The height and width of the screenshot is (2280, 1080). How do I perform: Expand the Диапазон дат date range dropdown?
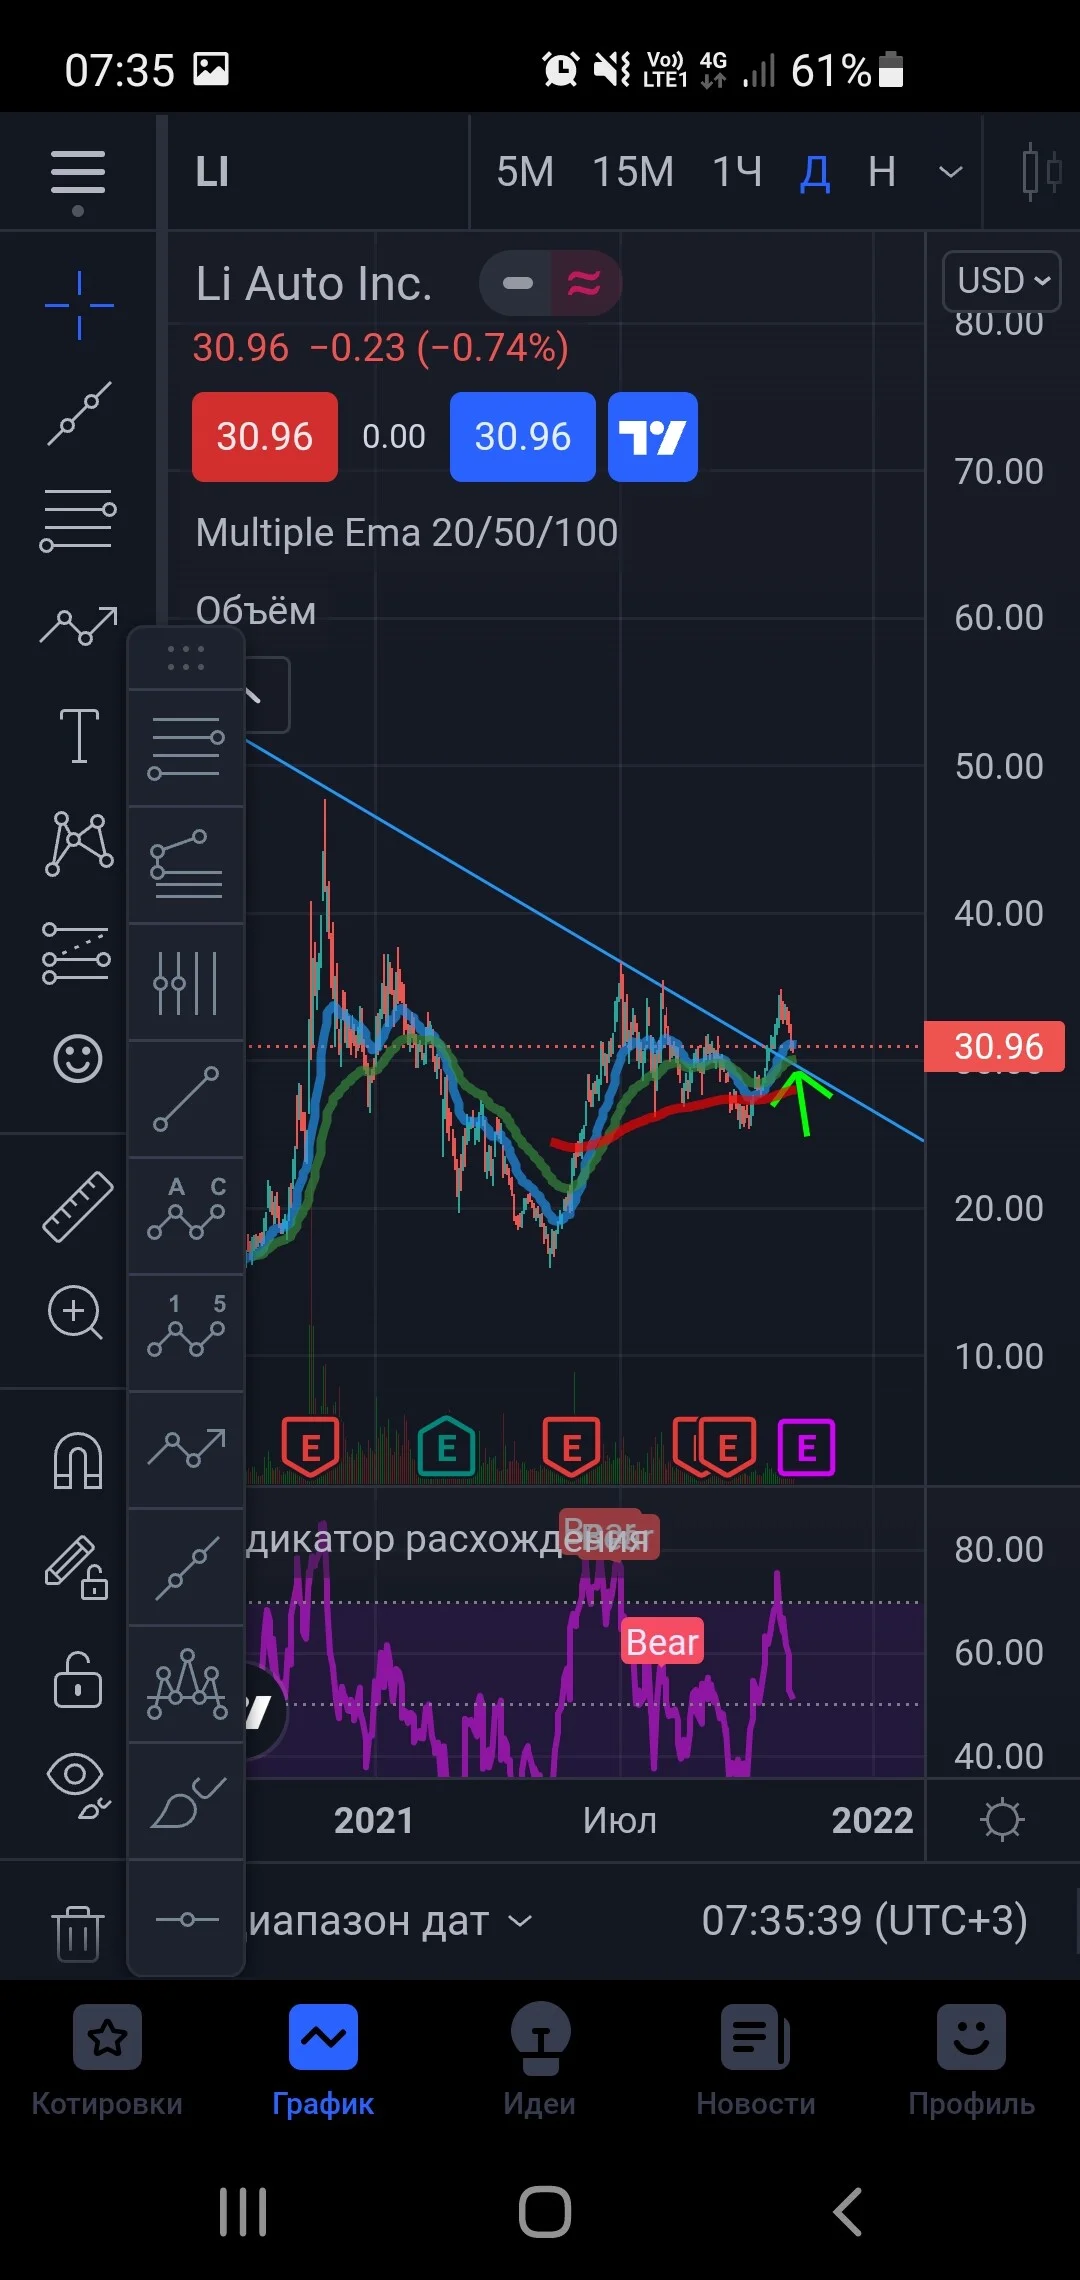tap(390, 1921)
